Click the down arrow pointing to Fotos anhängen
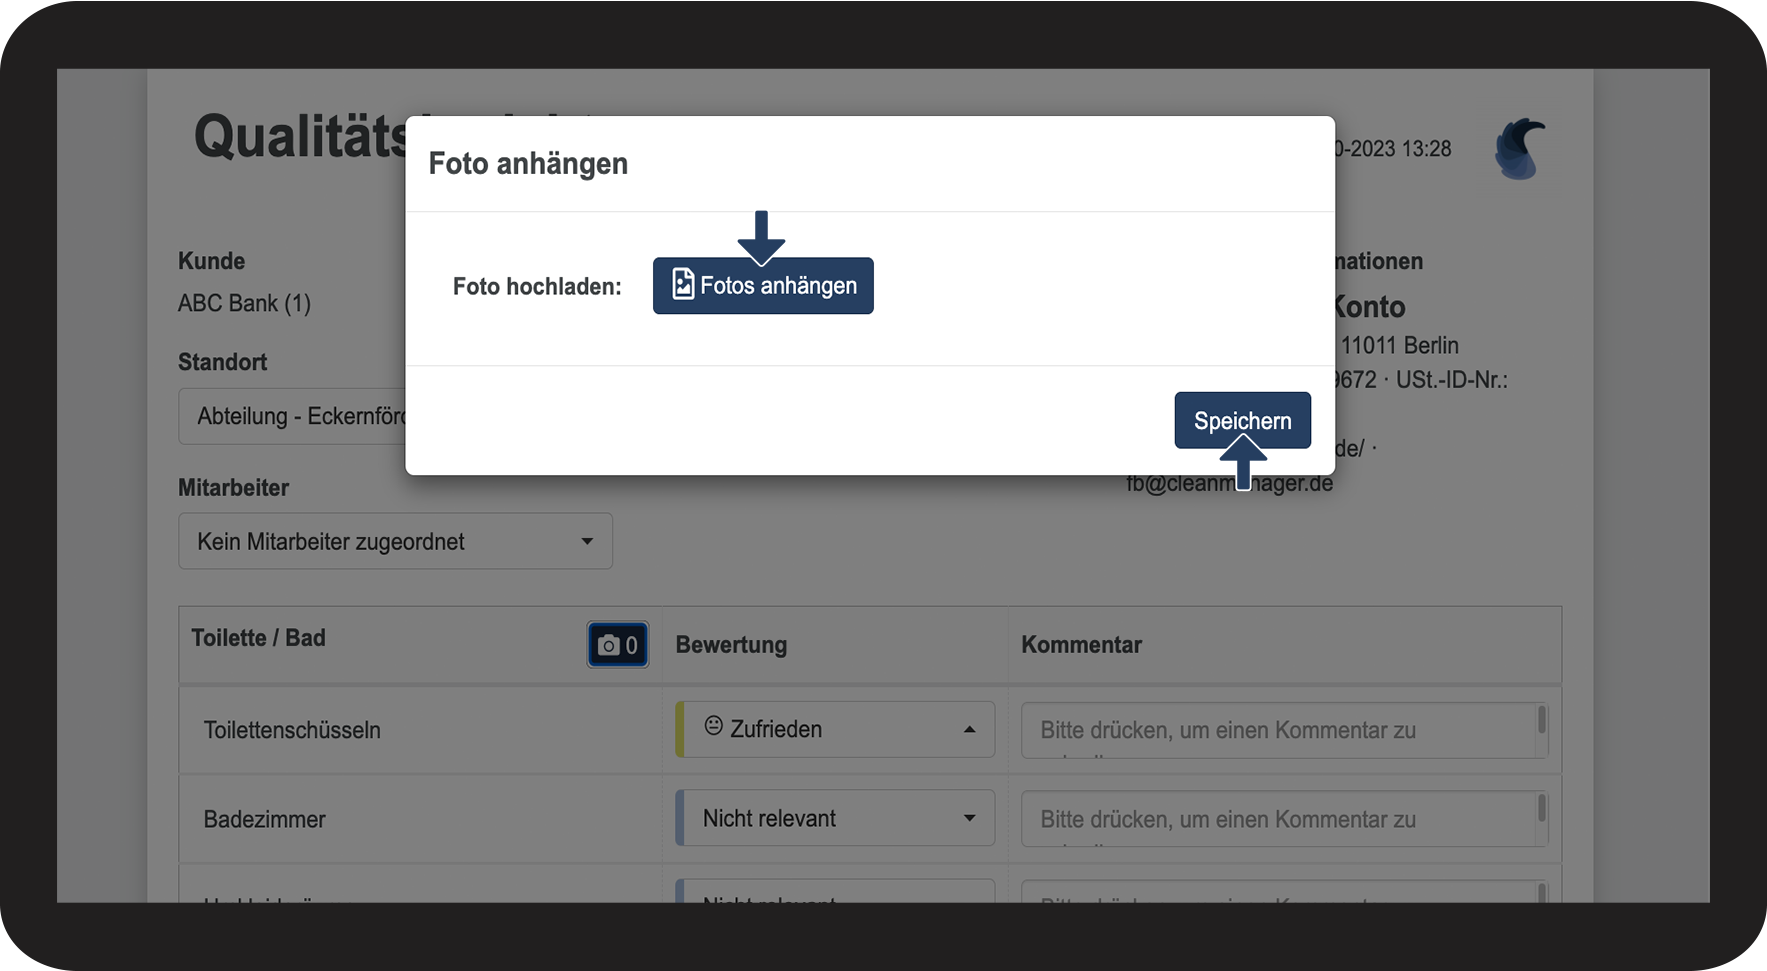This screenshot has height=971, width=1767. [761, 238]
